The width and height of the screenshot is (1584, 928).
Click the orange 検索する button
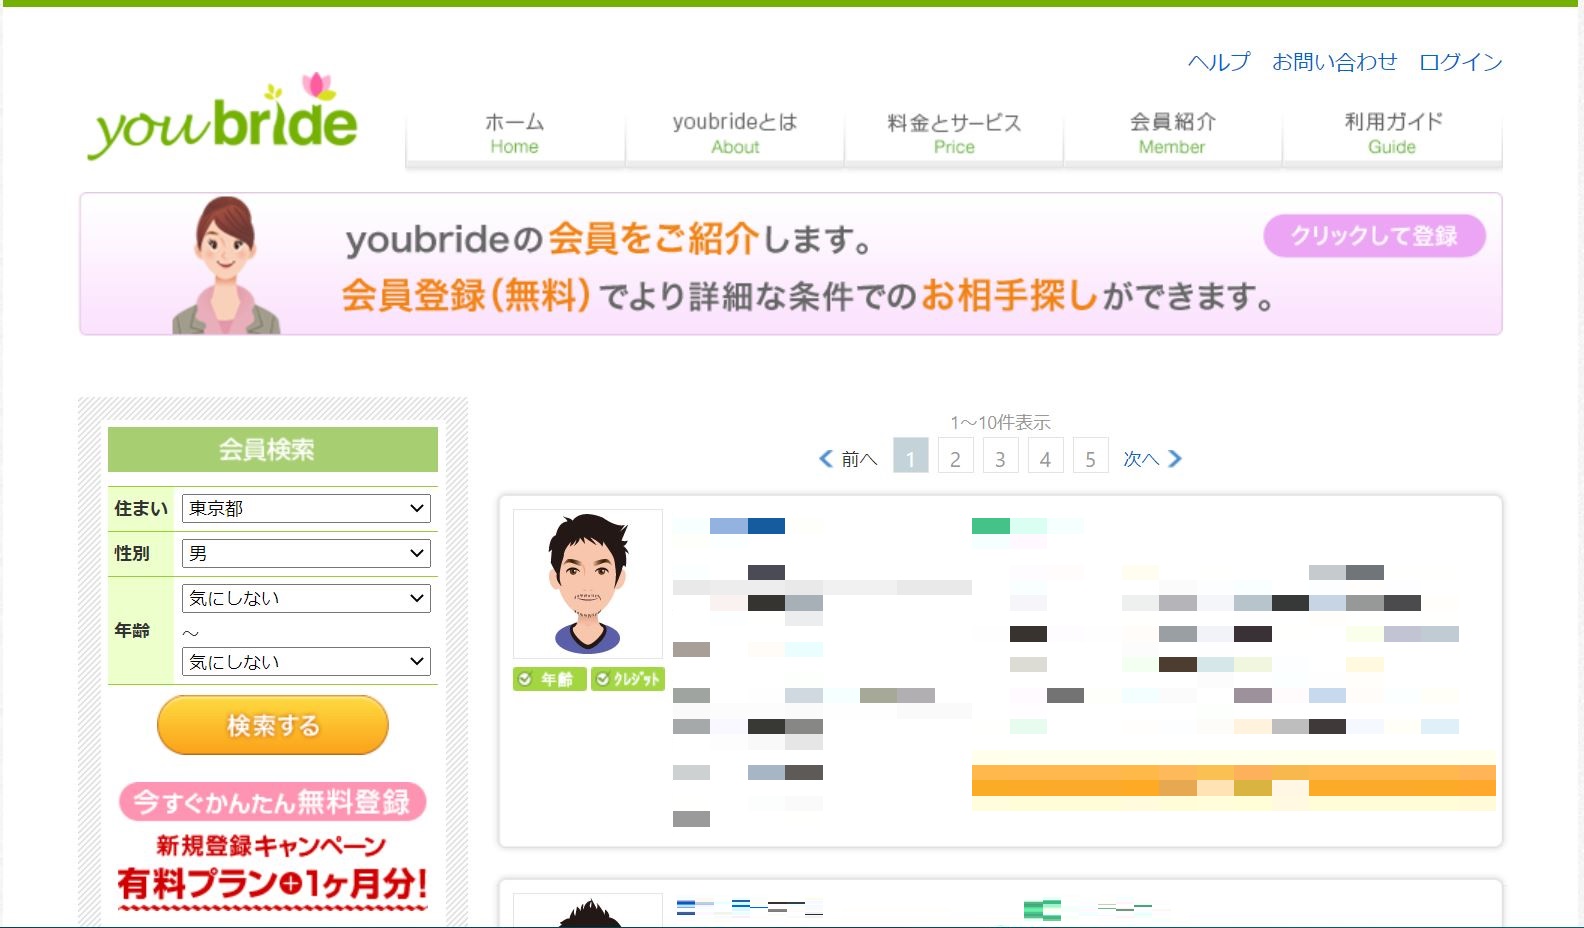[273, 725]
